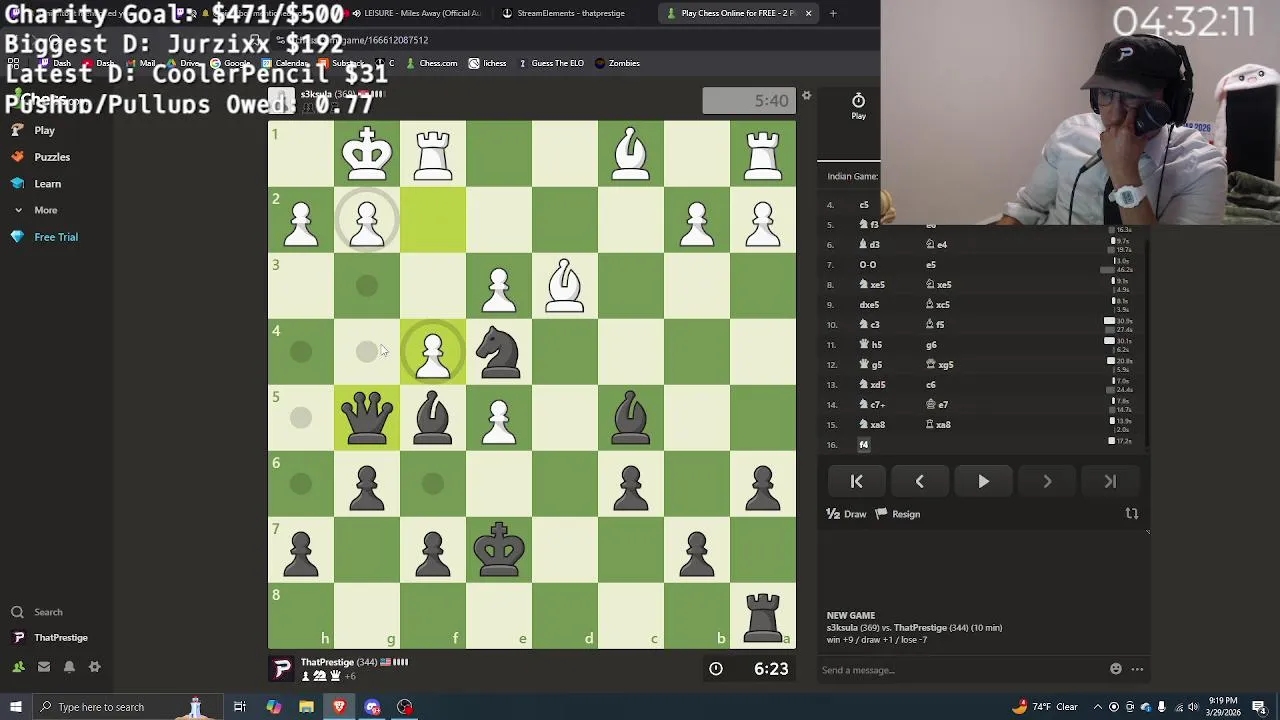Open OBS Studio from the taskbar
The width and height of the screenshot is (1280, 720).
click(x=405, y=707)
